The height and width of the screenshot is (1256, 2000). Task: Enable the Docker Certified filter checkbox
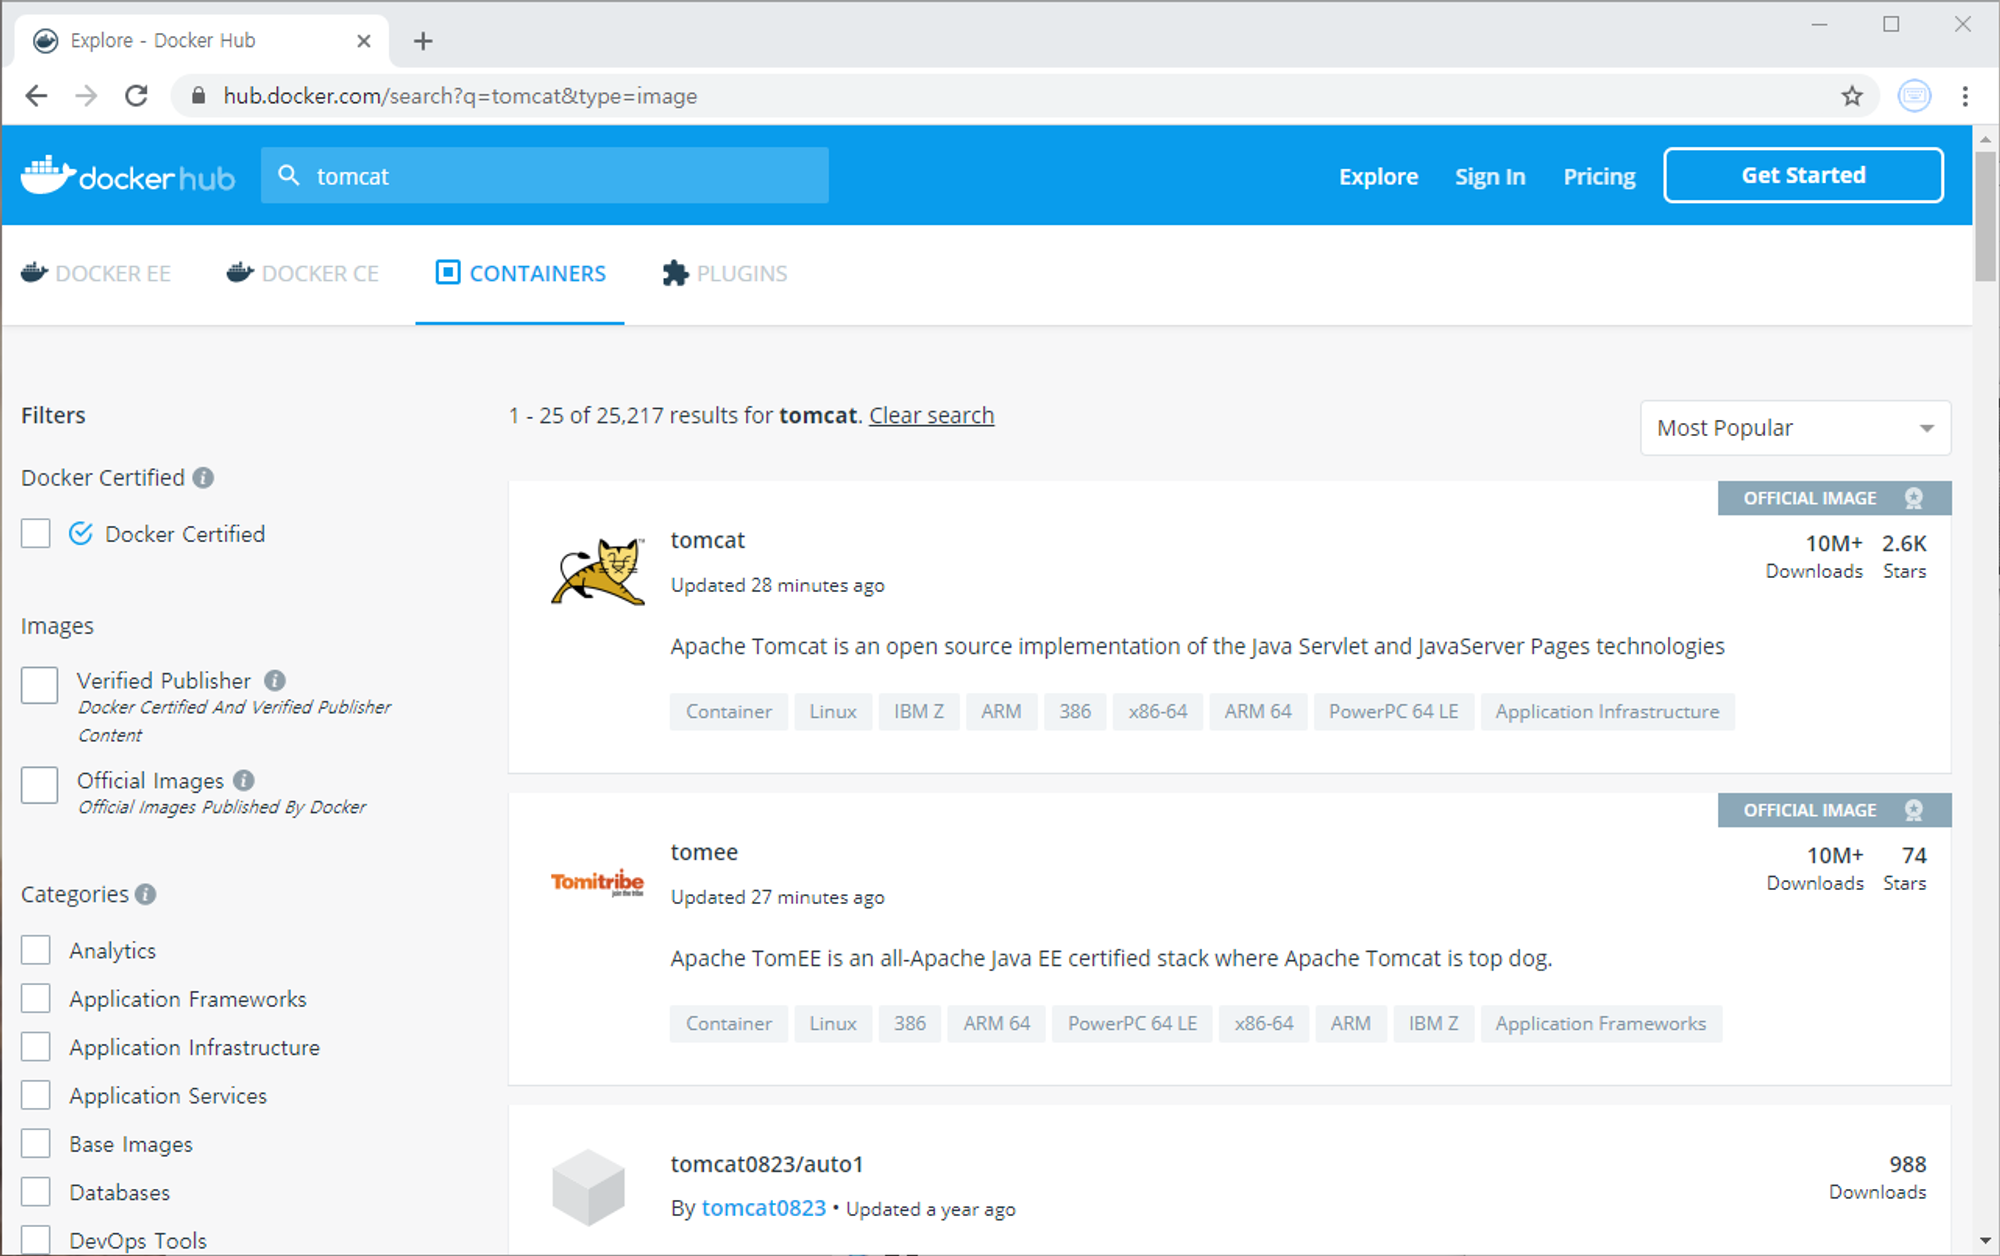36,534
